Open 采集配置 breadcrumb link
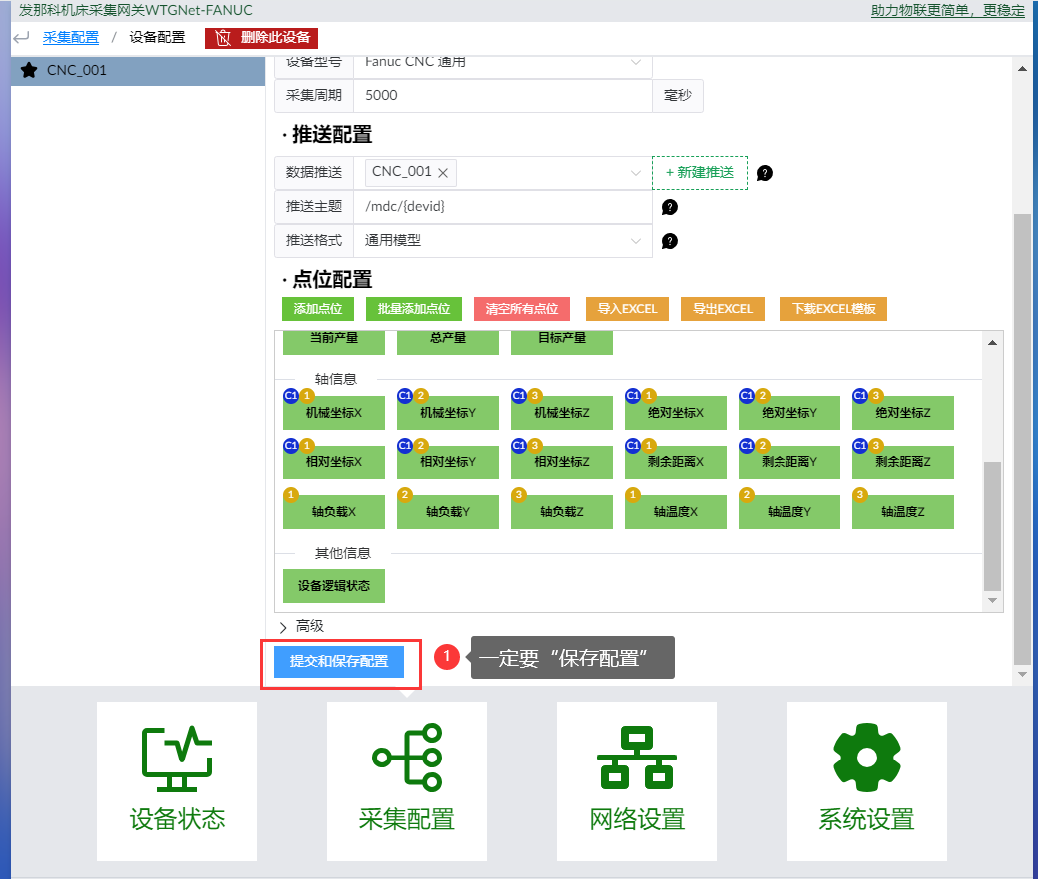The width and height of the screenshot is (1038, 879). click(x=71, y=38)
